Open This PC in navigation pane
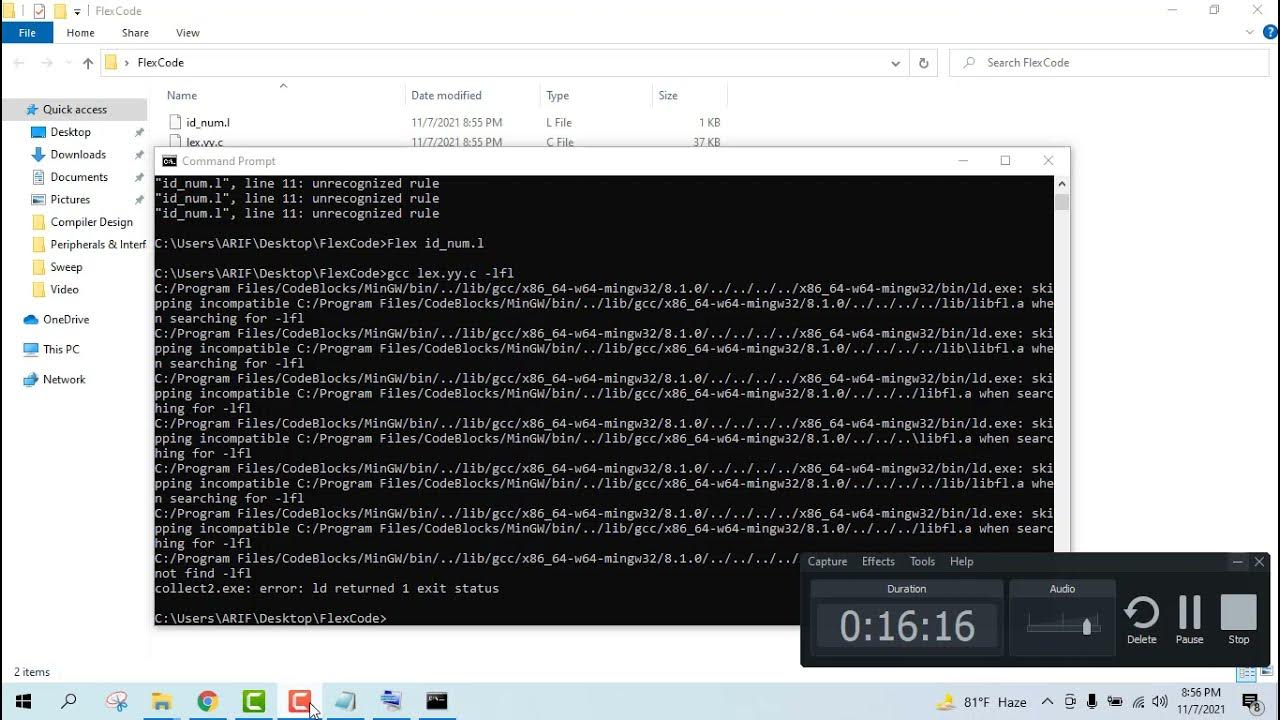Viewport: 1280px width, 720px height. [x=61, y=350]
